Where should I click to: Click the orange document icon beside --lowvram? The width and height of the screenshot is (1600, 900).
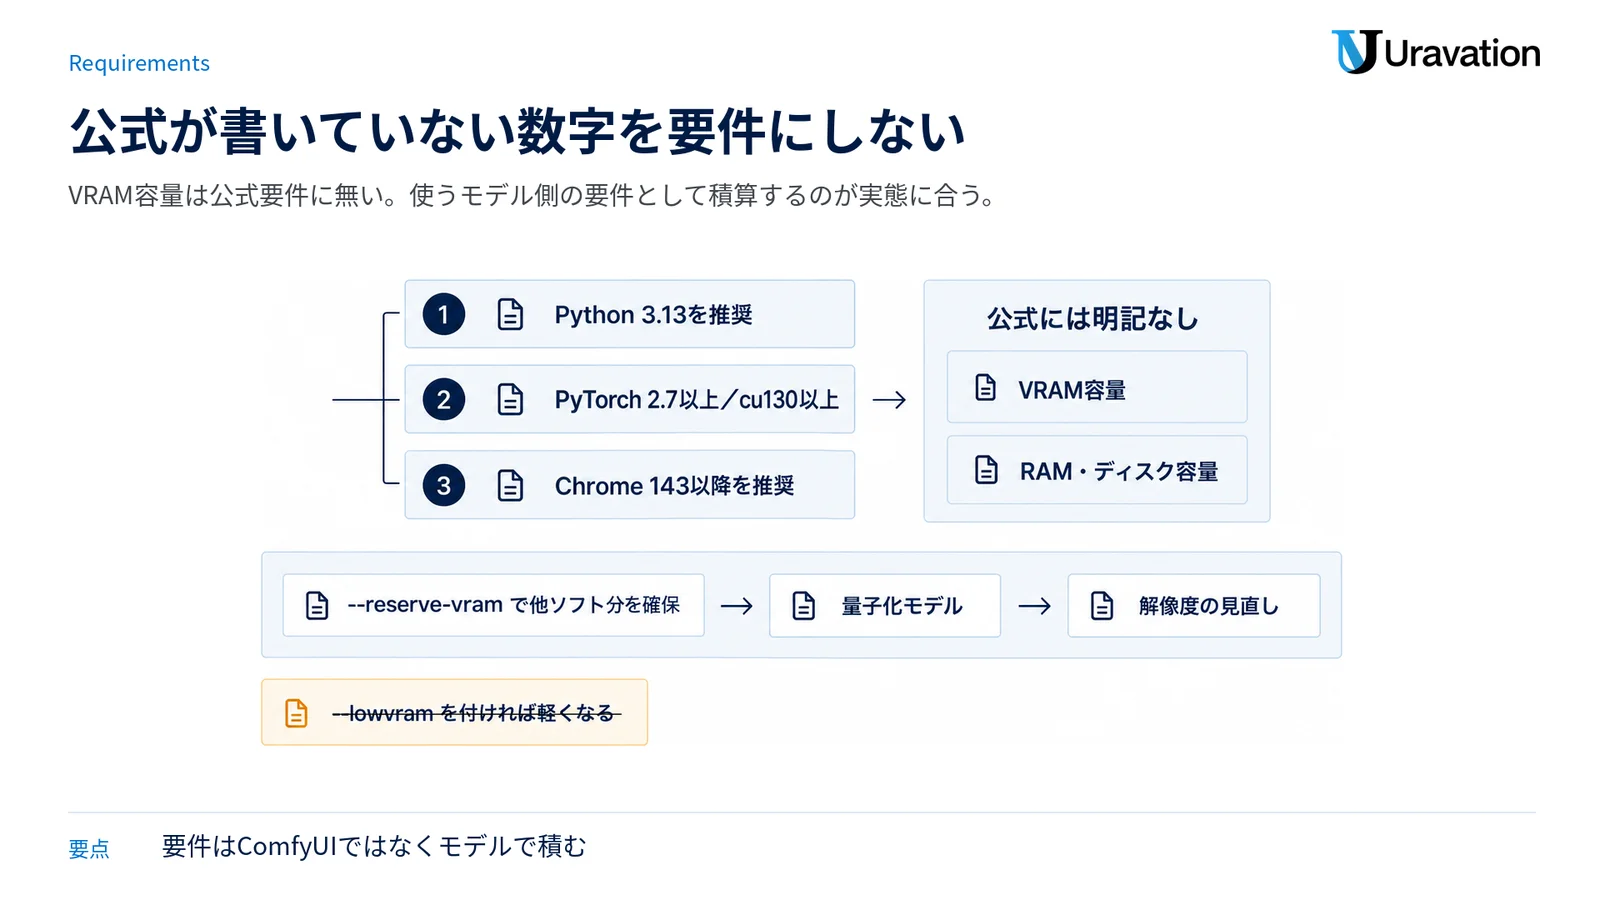[x=296, y=713]
